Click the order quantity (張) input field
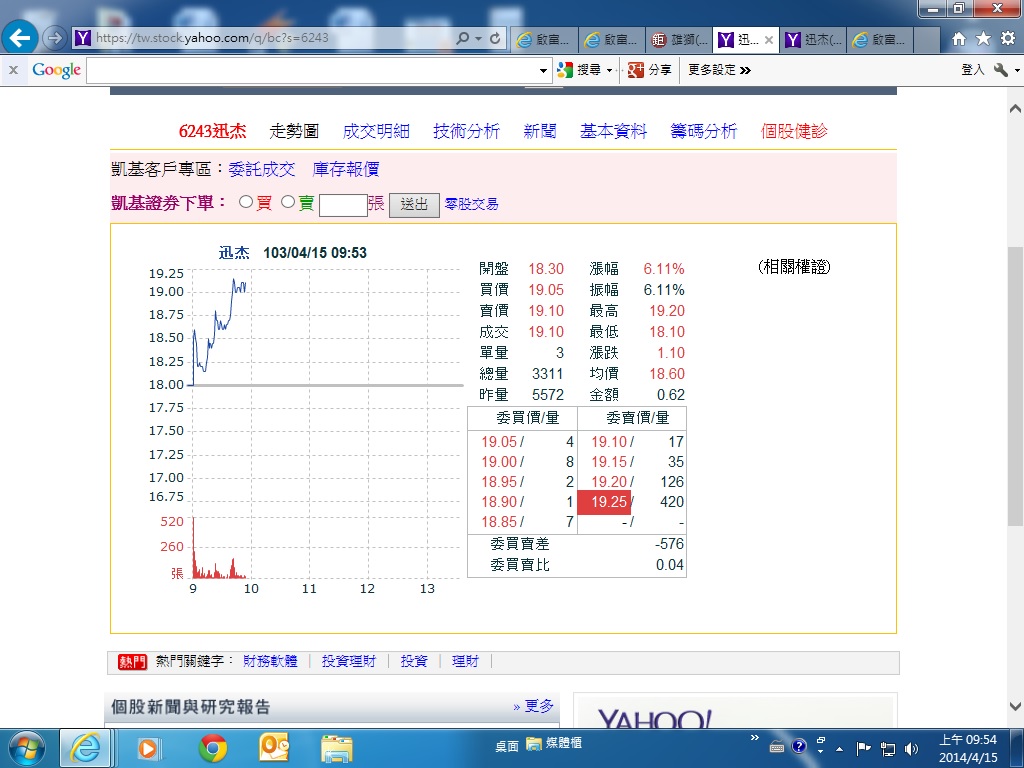The height and width of the screenshot is (768, 1024). pos(343,204)
